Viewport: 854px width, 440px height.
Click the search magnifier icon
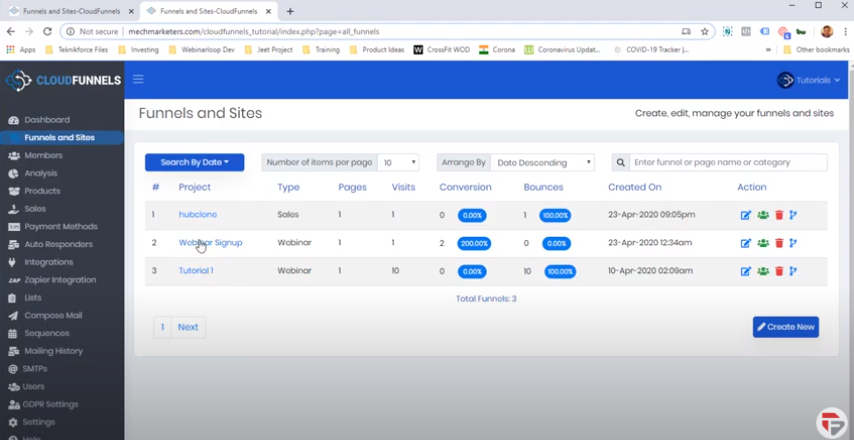pos(621,162)
